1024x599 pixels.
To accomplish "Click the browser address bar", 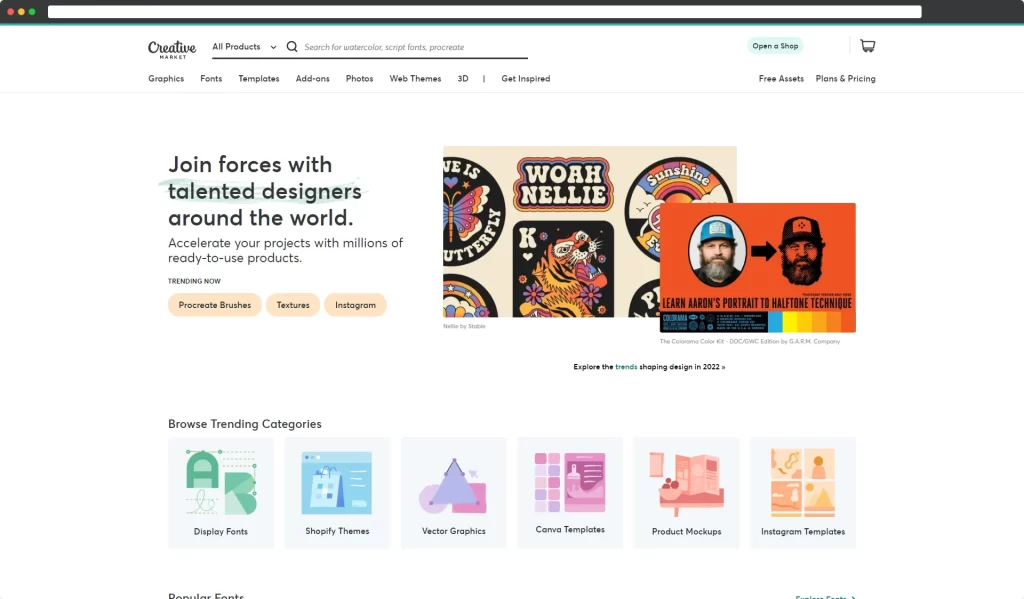I will 485,12.
